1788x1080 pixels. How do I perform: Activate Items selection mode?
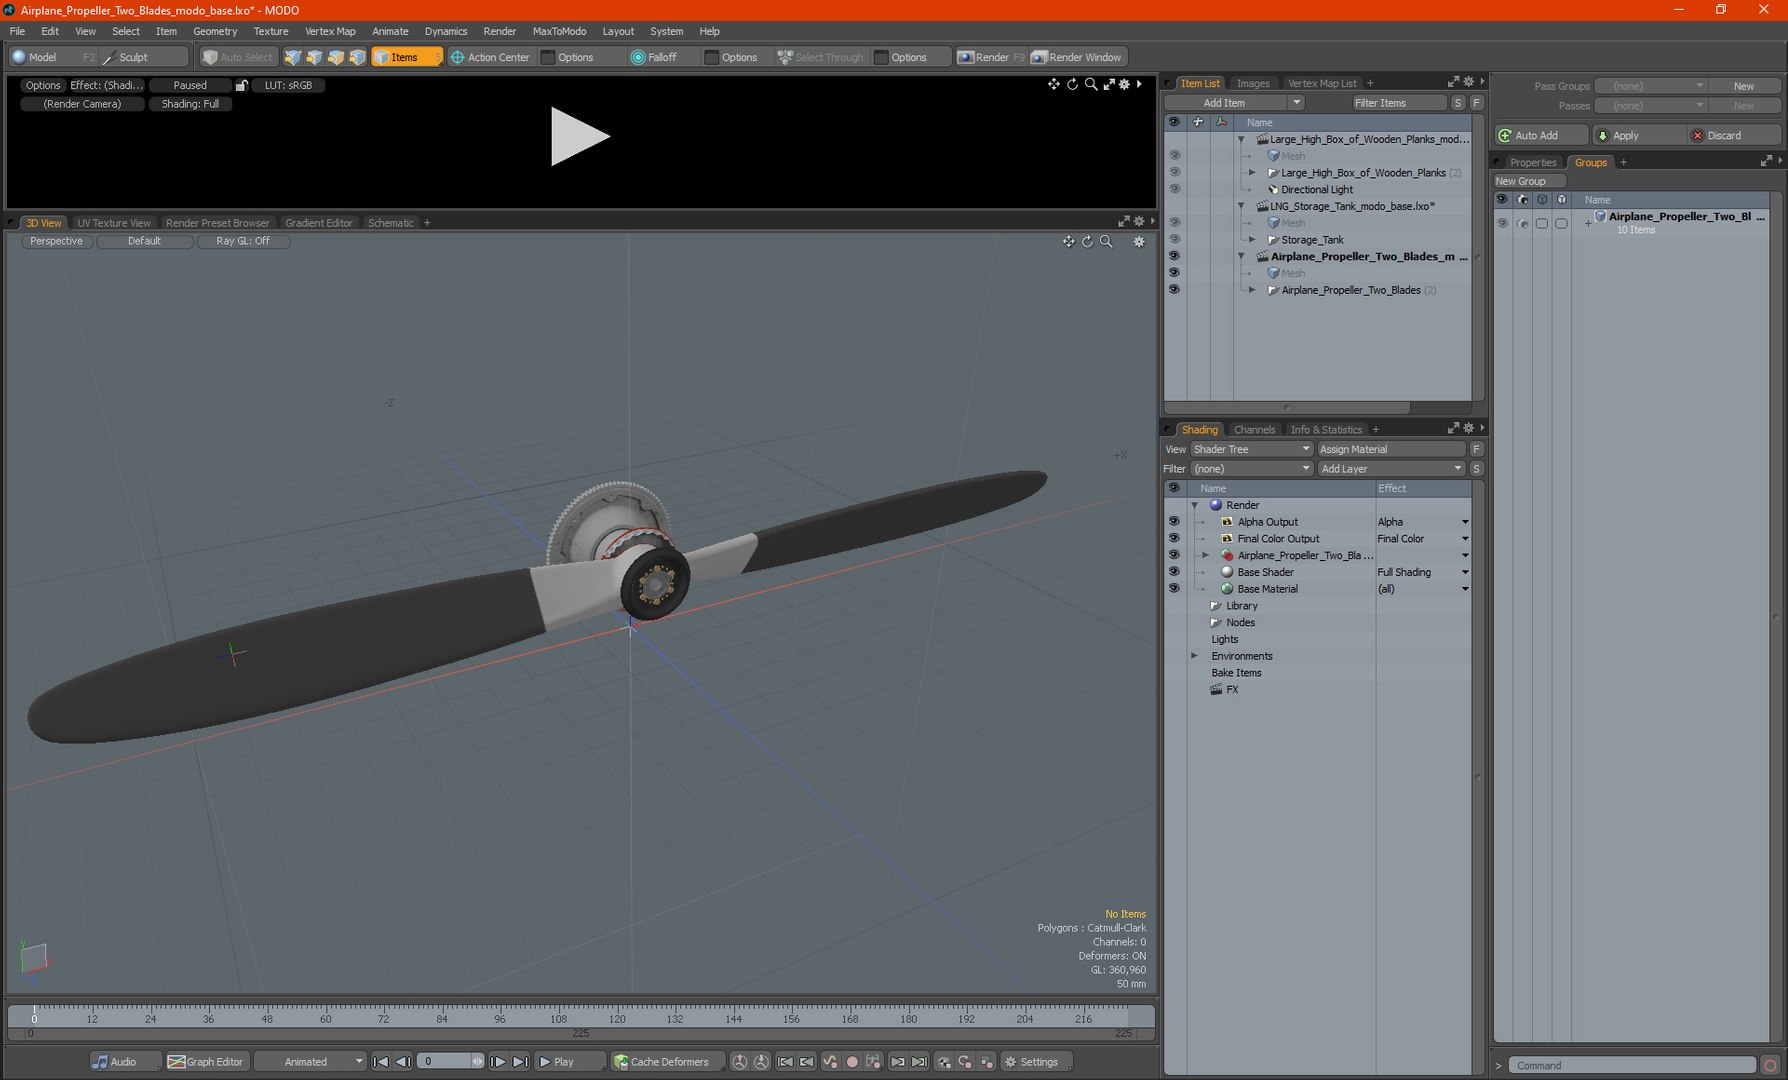tap(406, 57)
